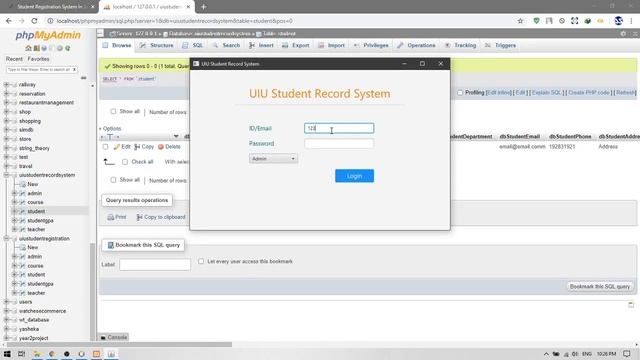
Task: Expand the railway database node
Action: tap(6, 85)
